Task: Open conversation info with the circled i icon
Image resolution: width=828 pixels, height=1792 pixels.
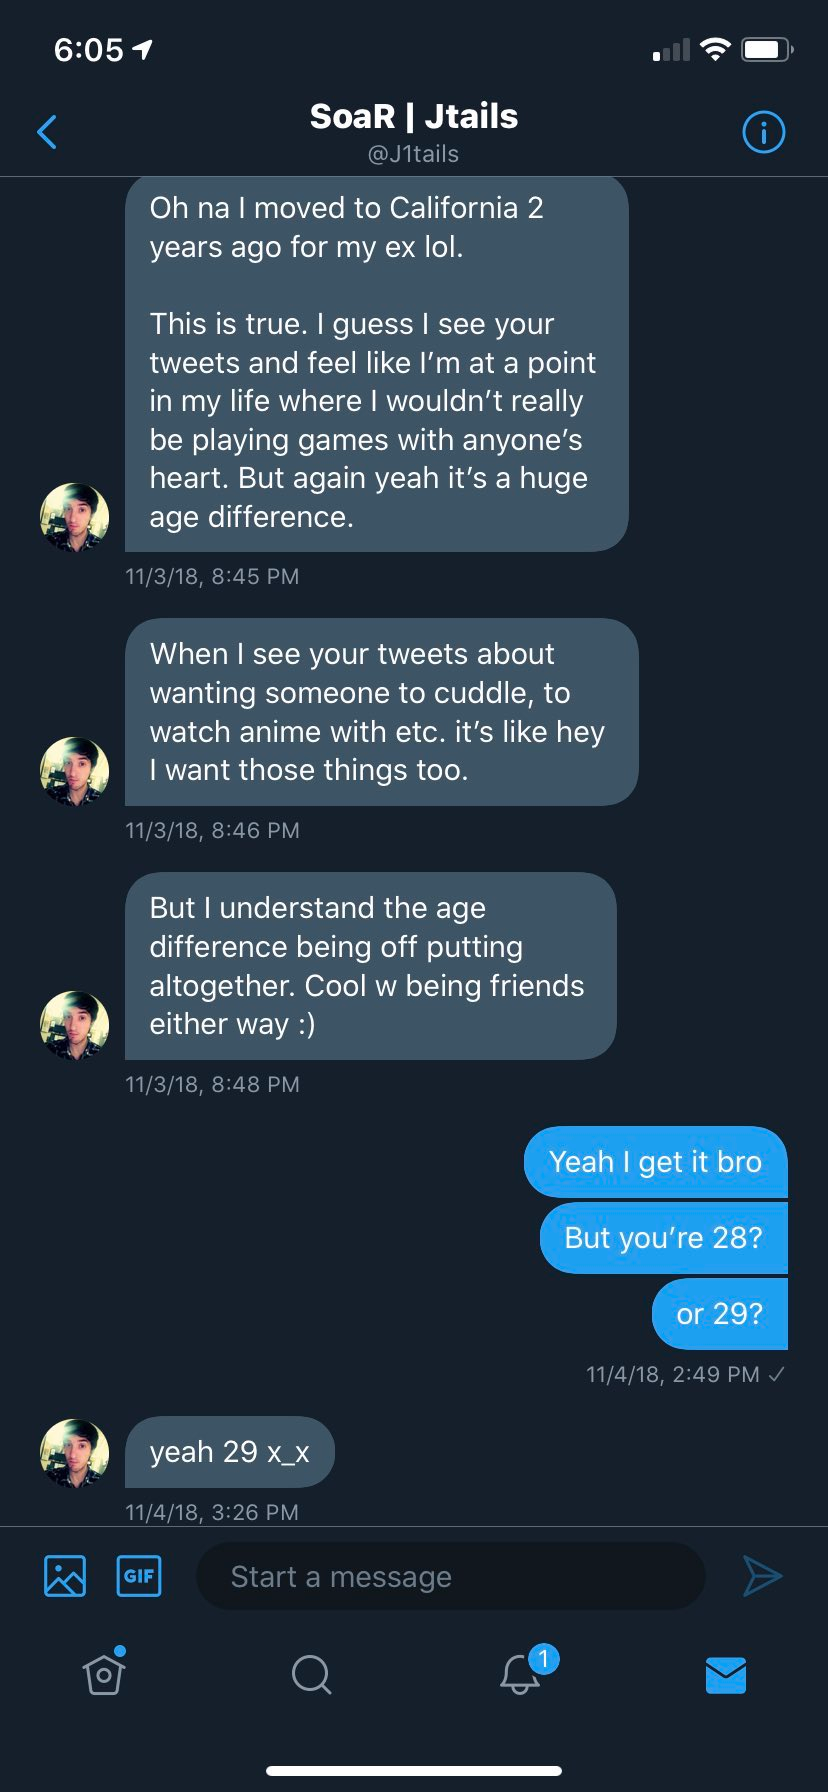Action: (764, 132)
